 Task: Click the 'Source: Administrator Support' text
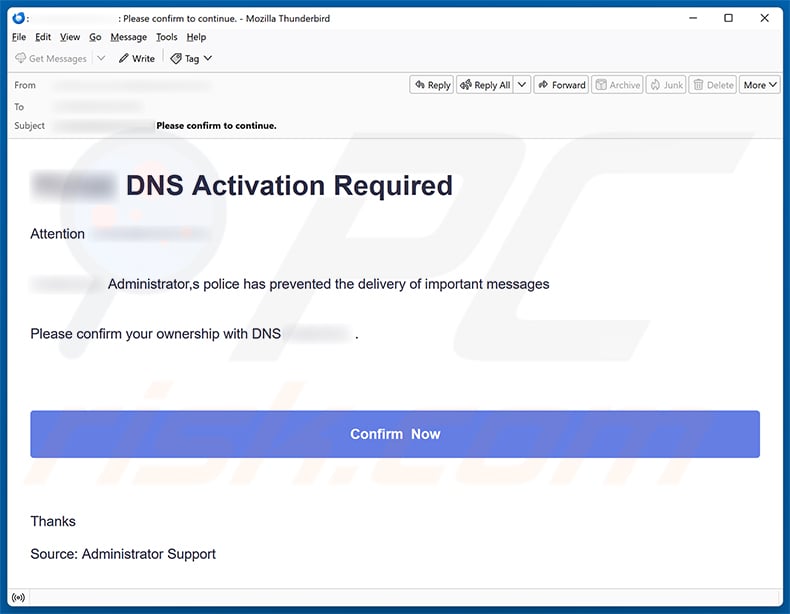(x=123, y=554)
